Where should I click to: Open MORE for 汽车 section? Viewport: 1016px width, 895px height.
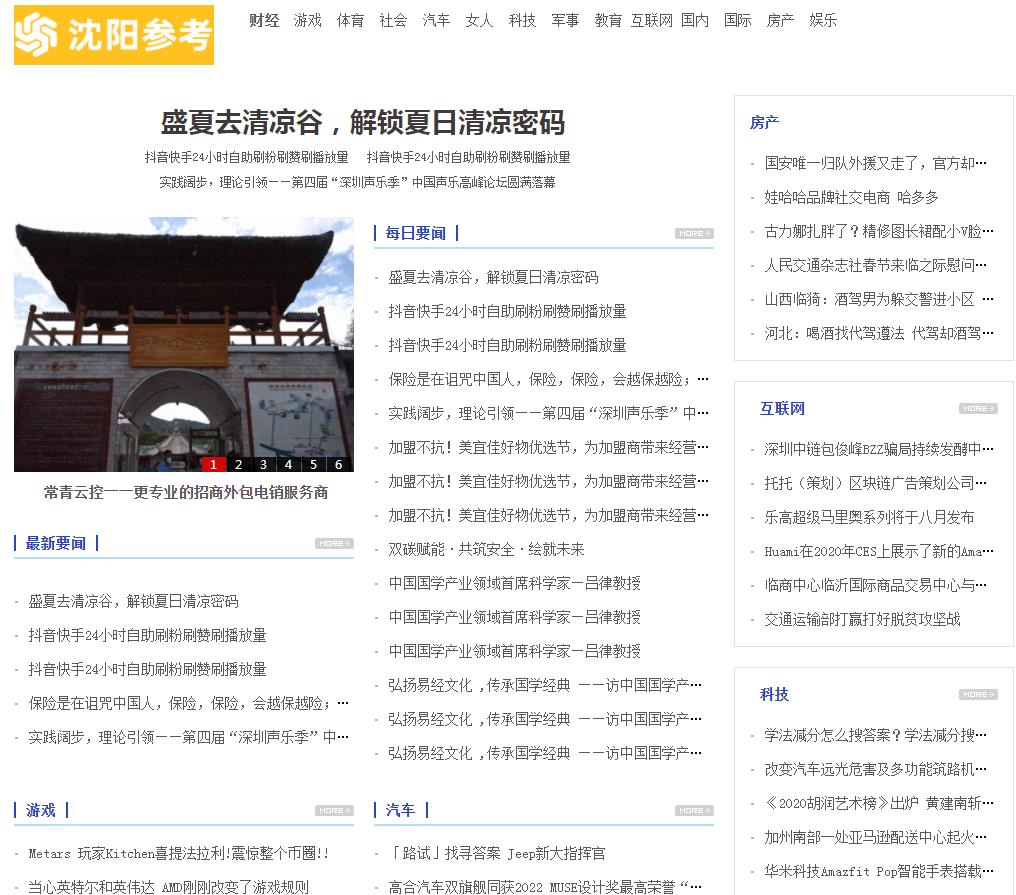tap(694, 810)
